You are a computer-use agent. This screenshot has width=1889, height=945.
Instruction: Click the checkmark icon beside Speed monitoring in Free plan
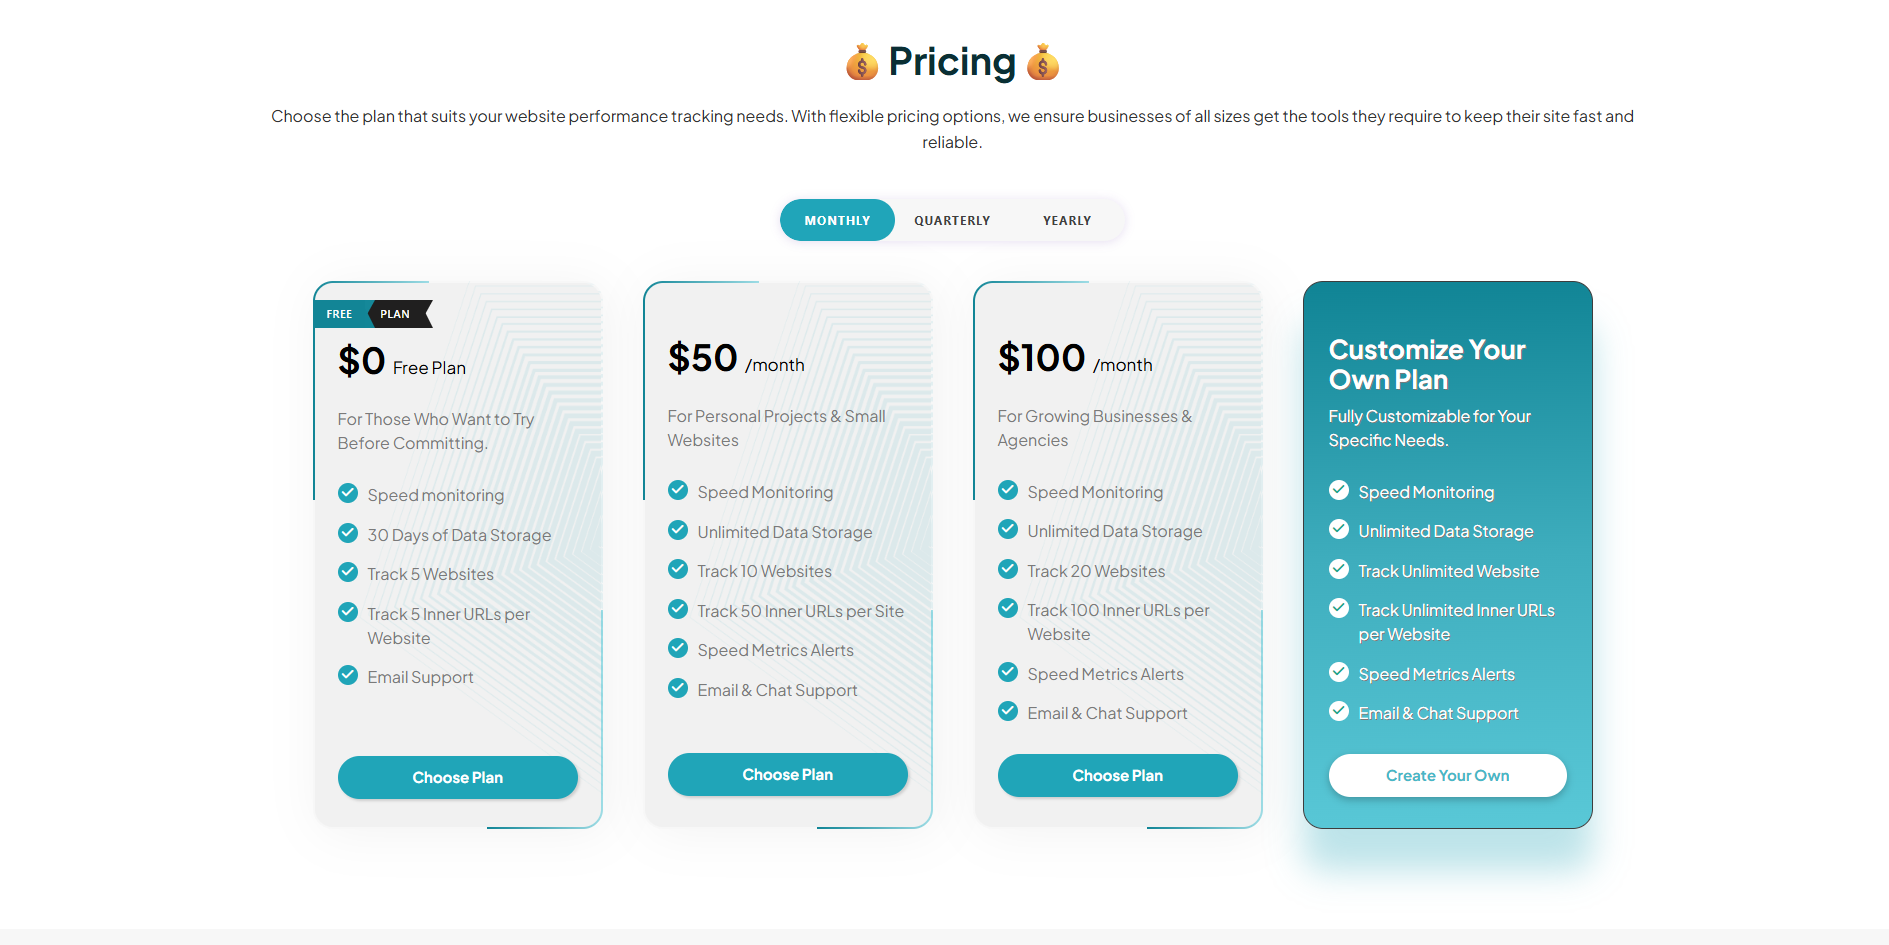pos(348,493)
